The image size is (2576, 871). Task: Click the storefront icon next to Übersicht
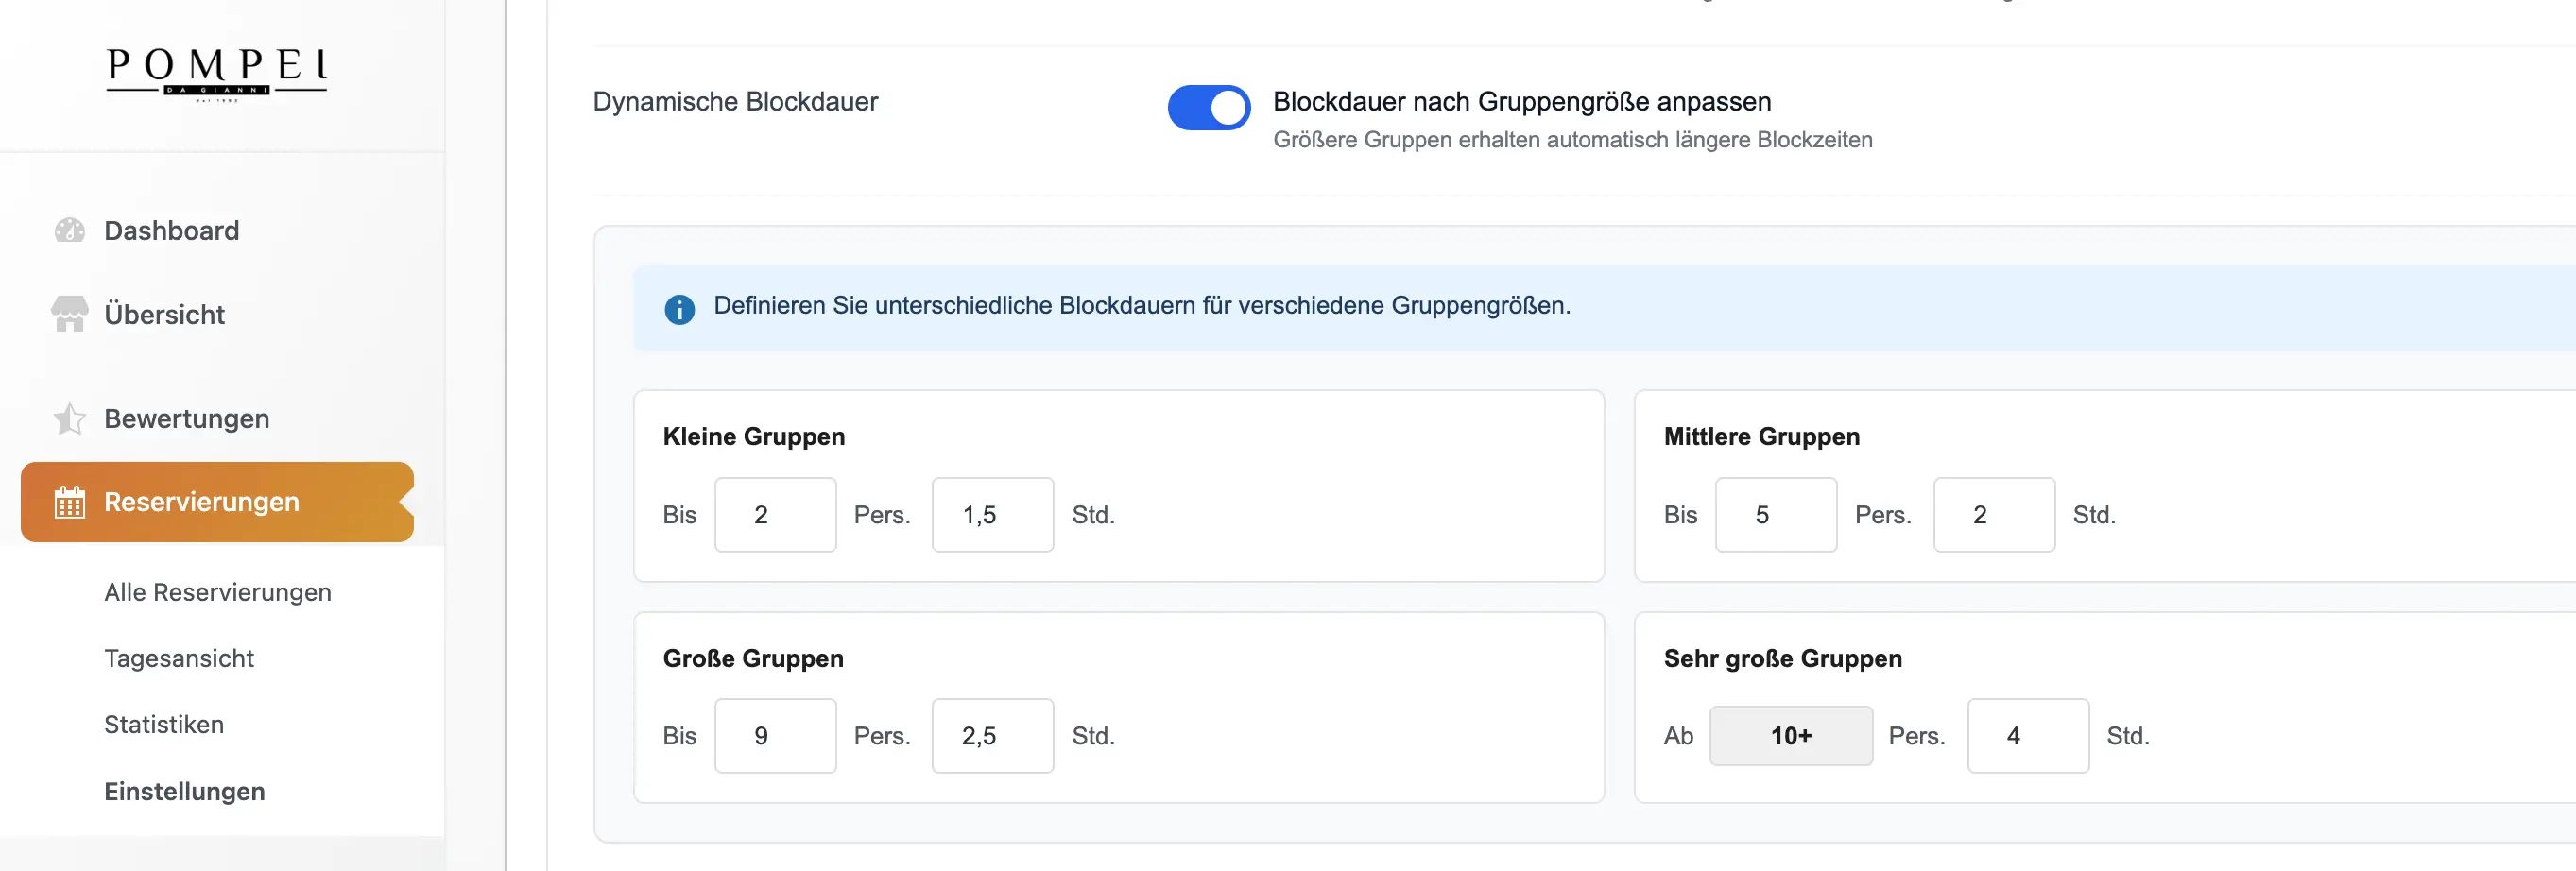tap(69, 314)
